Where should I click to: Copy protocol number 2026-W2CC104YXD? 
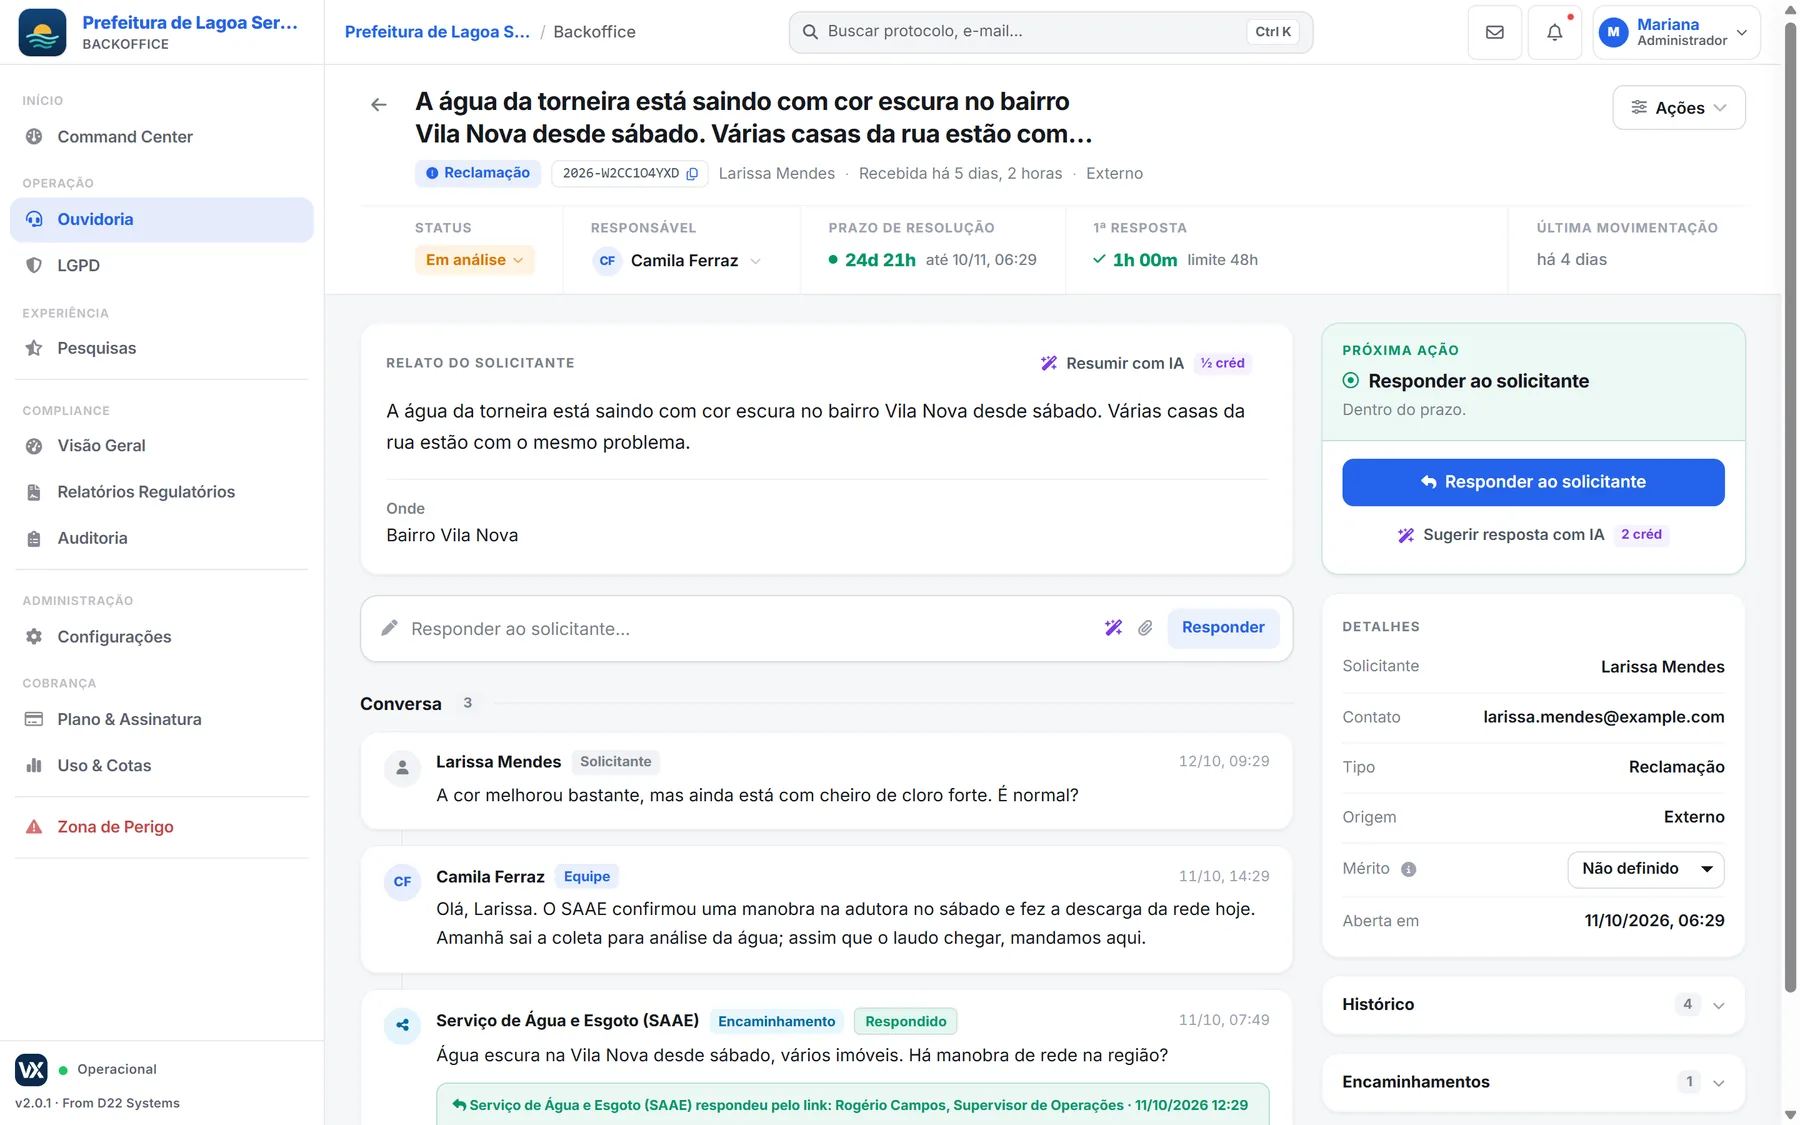[692, 174]
